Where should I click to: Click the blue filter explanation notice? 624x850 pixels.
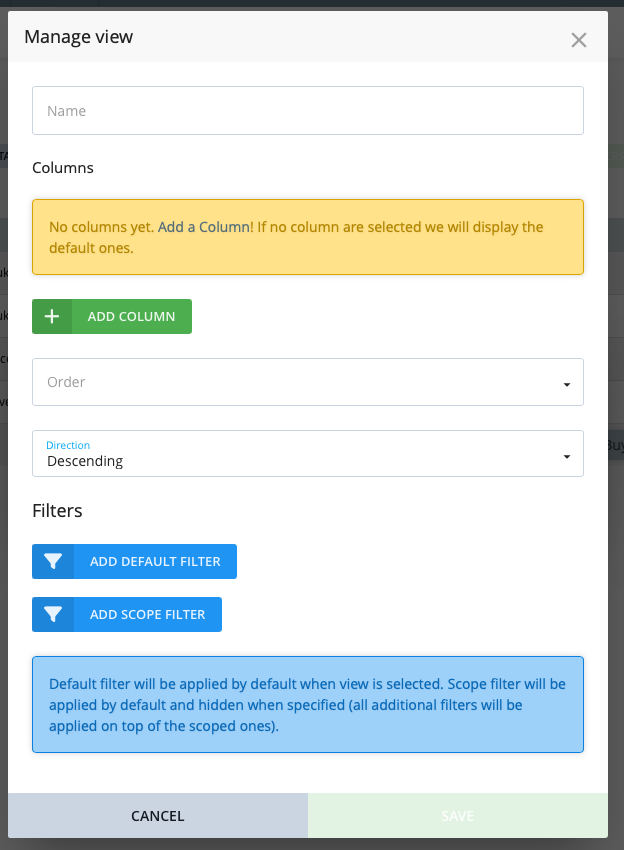point(307,704)
